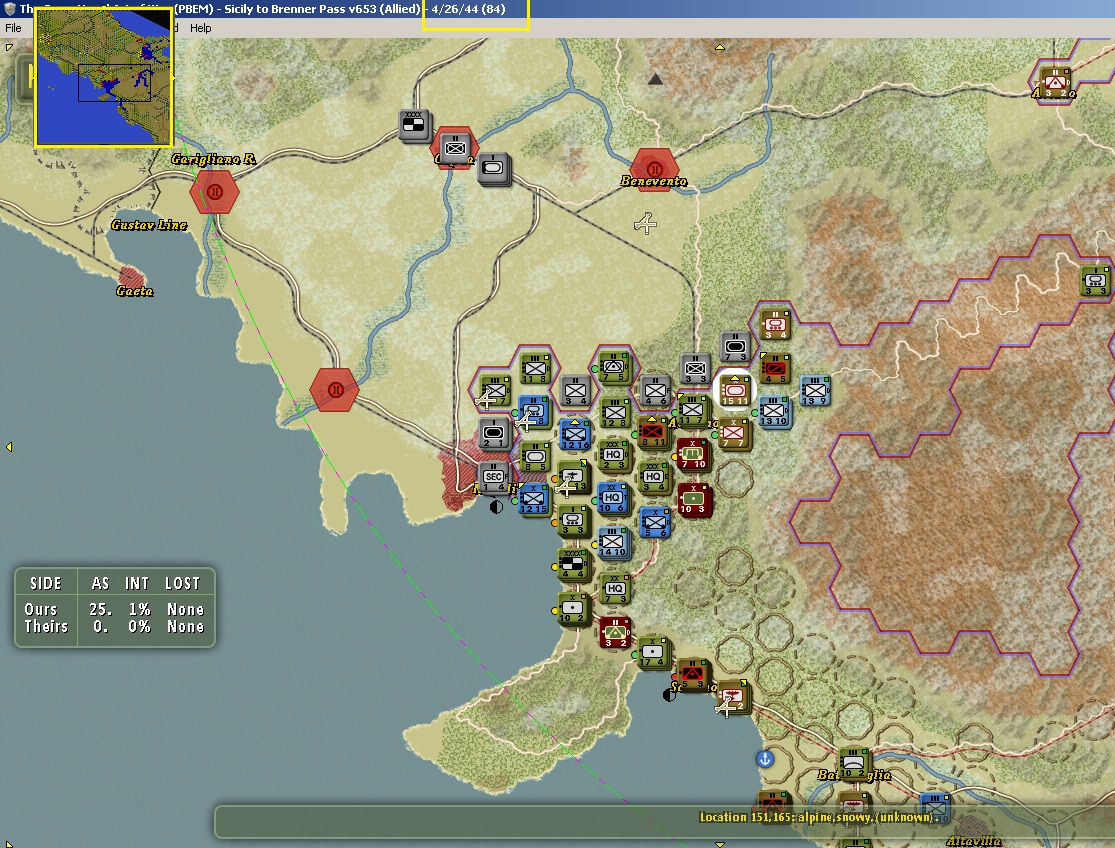This screenshot has width=1115, height=848.
Task: Select light blue infantry regiment 13-9
Action: pos(815,390)
